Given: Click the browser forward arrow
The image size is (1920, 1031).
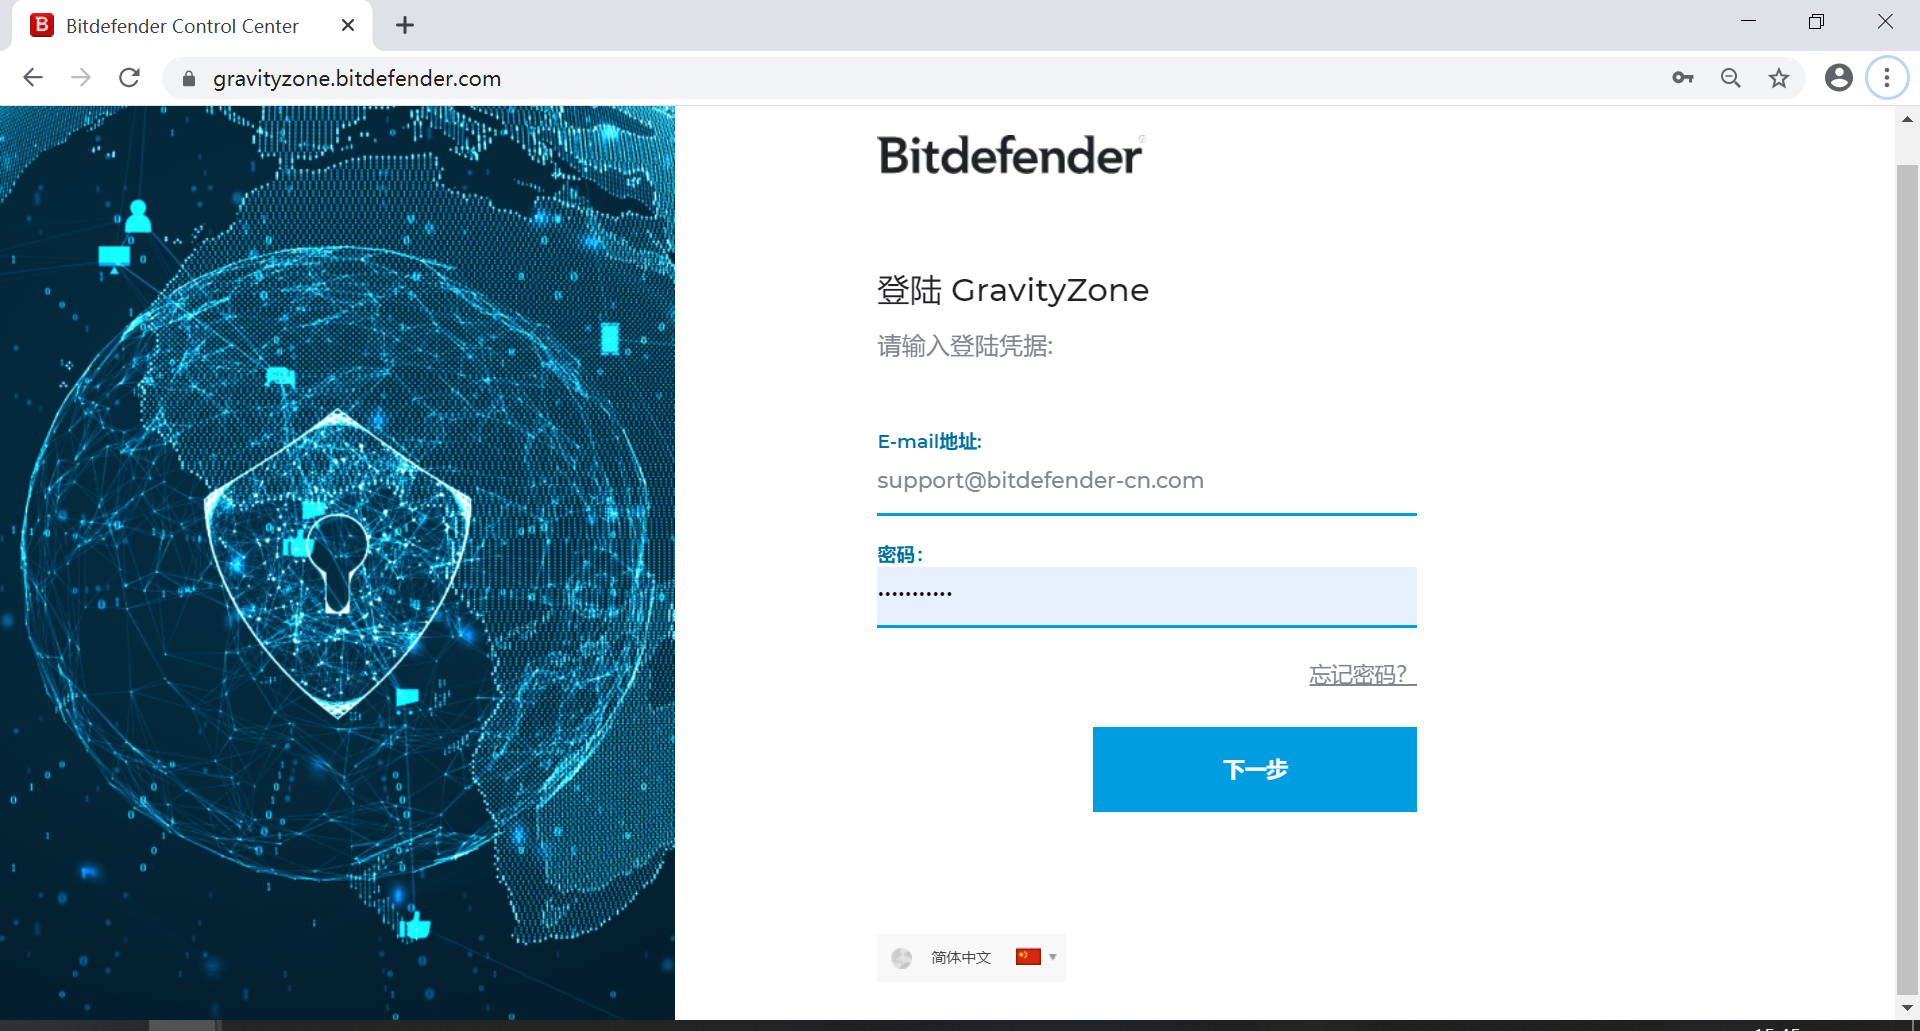Looking at the screenshot, I should point(81,78).
